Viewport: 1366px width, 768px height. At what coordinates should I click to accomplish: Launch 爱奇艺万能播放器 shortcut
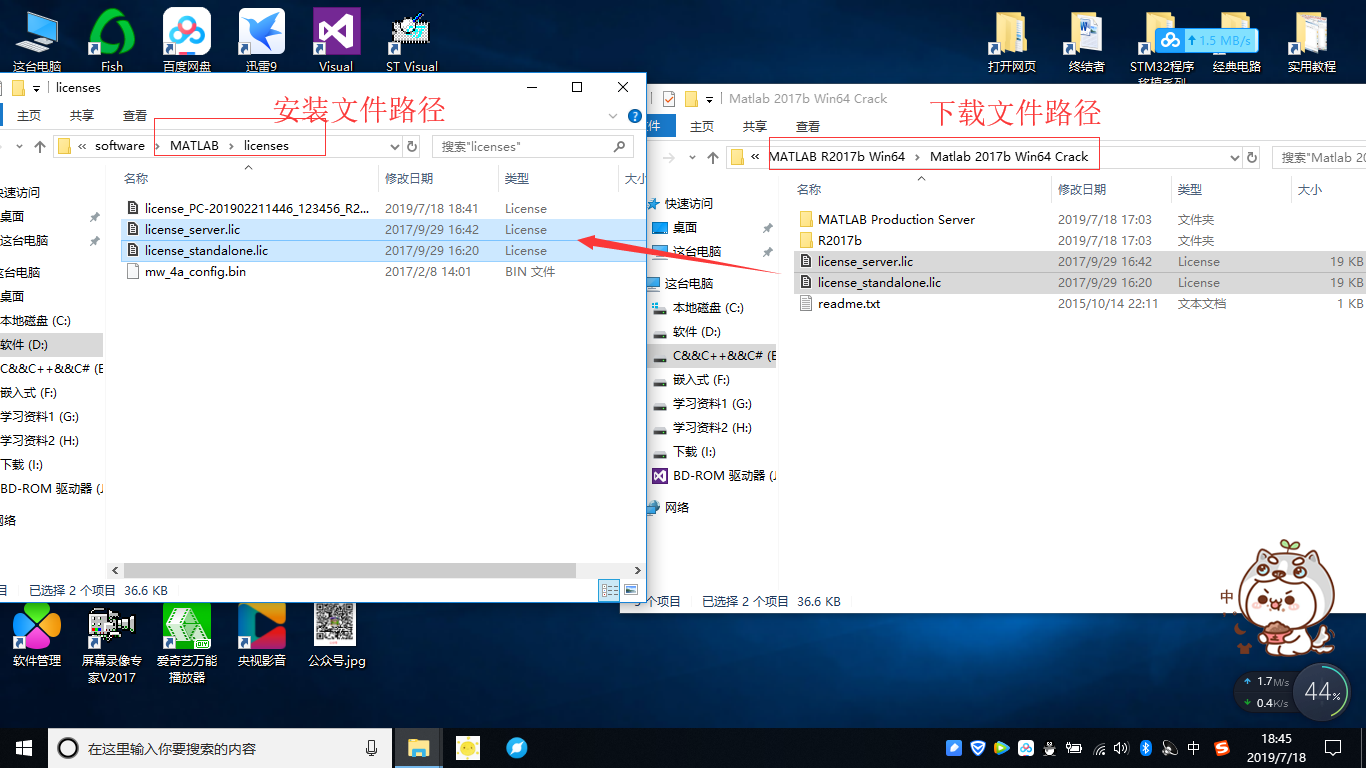coord(187,643)
